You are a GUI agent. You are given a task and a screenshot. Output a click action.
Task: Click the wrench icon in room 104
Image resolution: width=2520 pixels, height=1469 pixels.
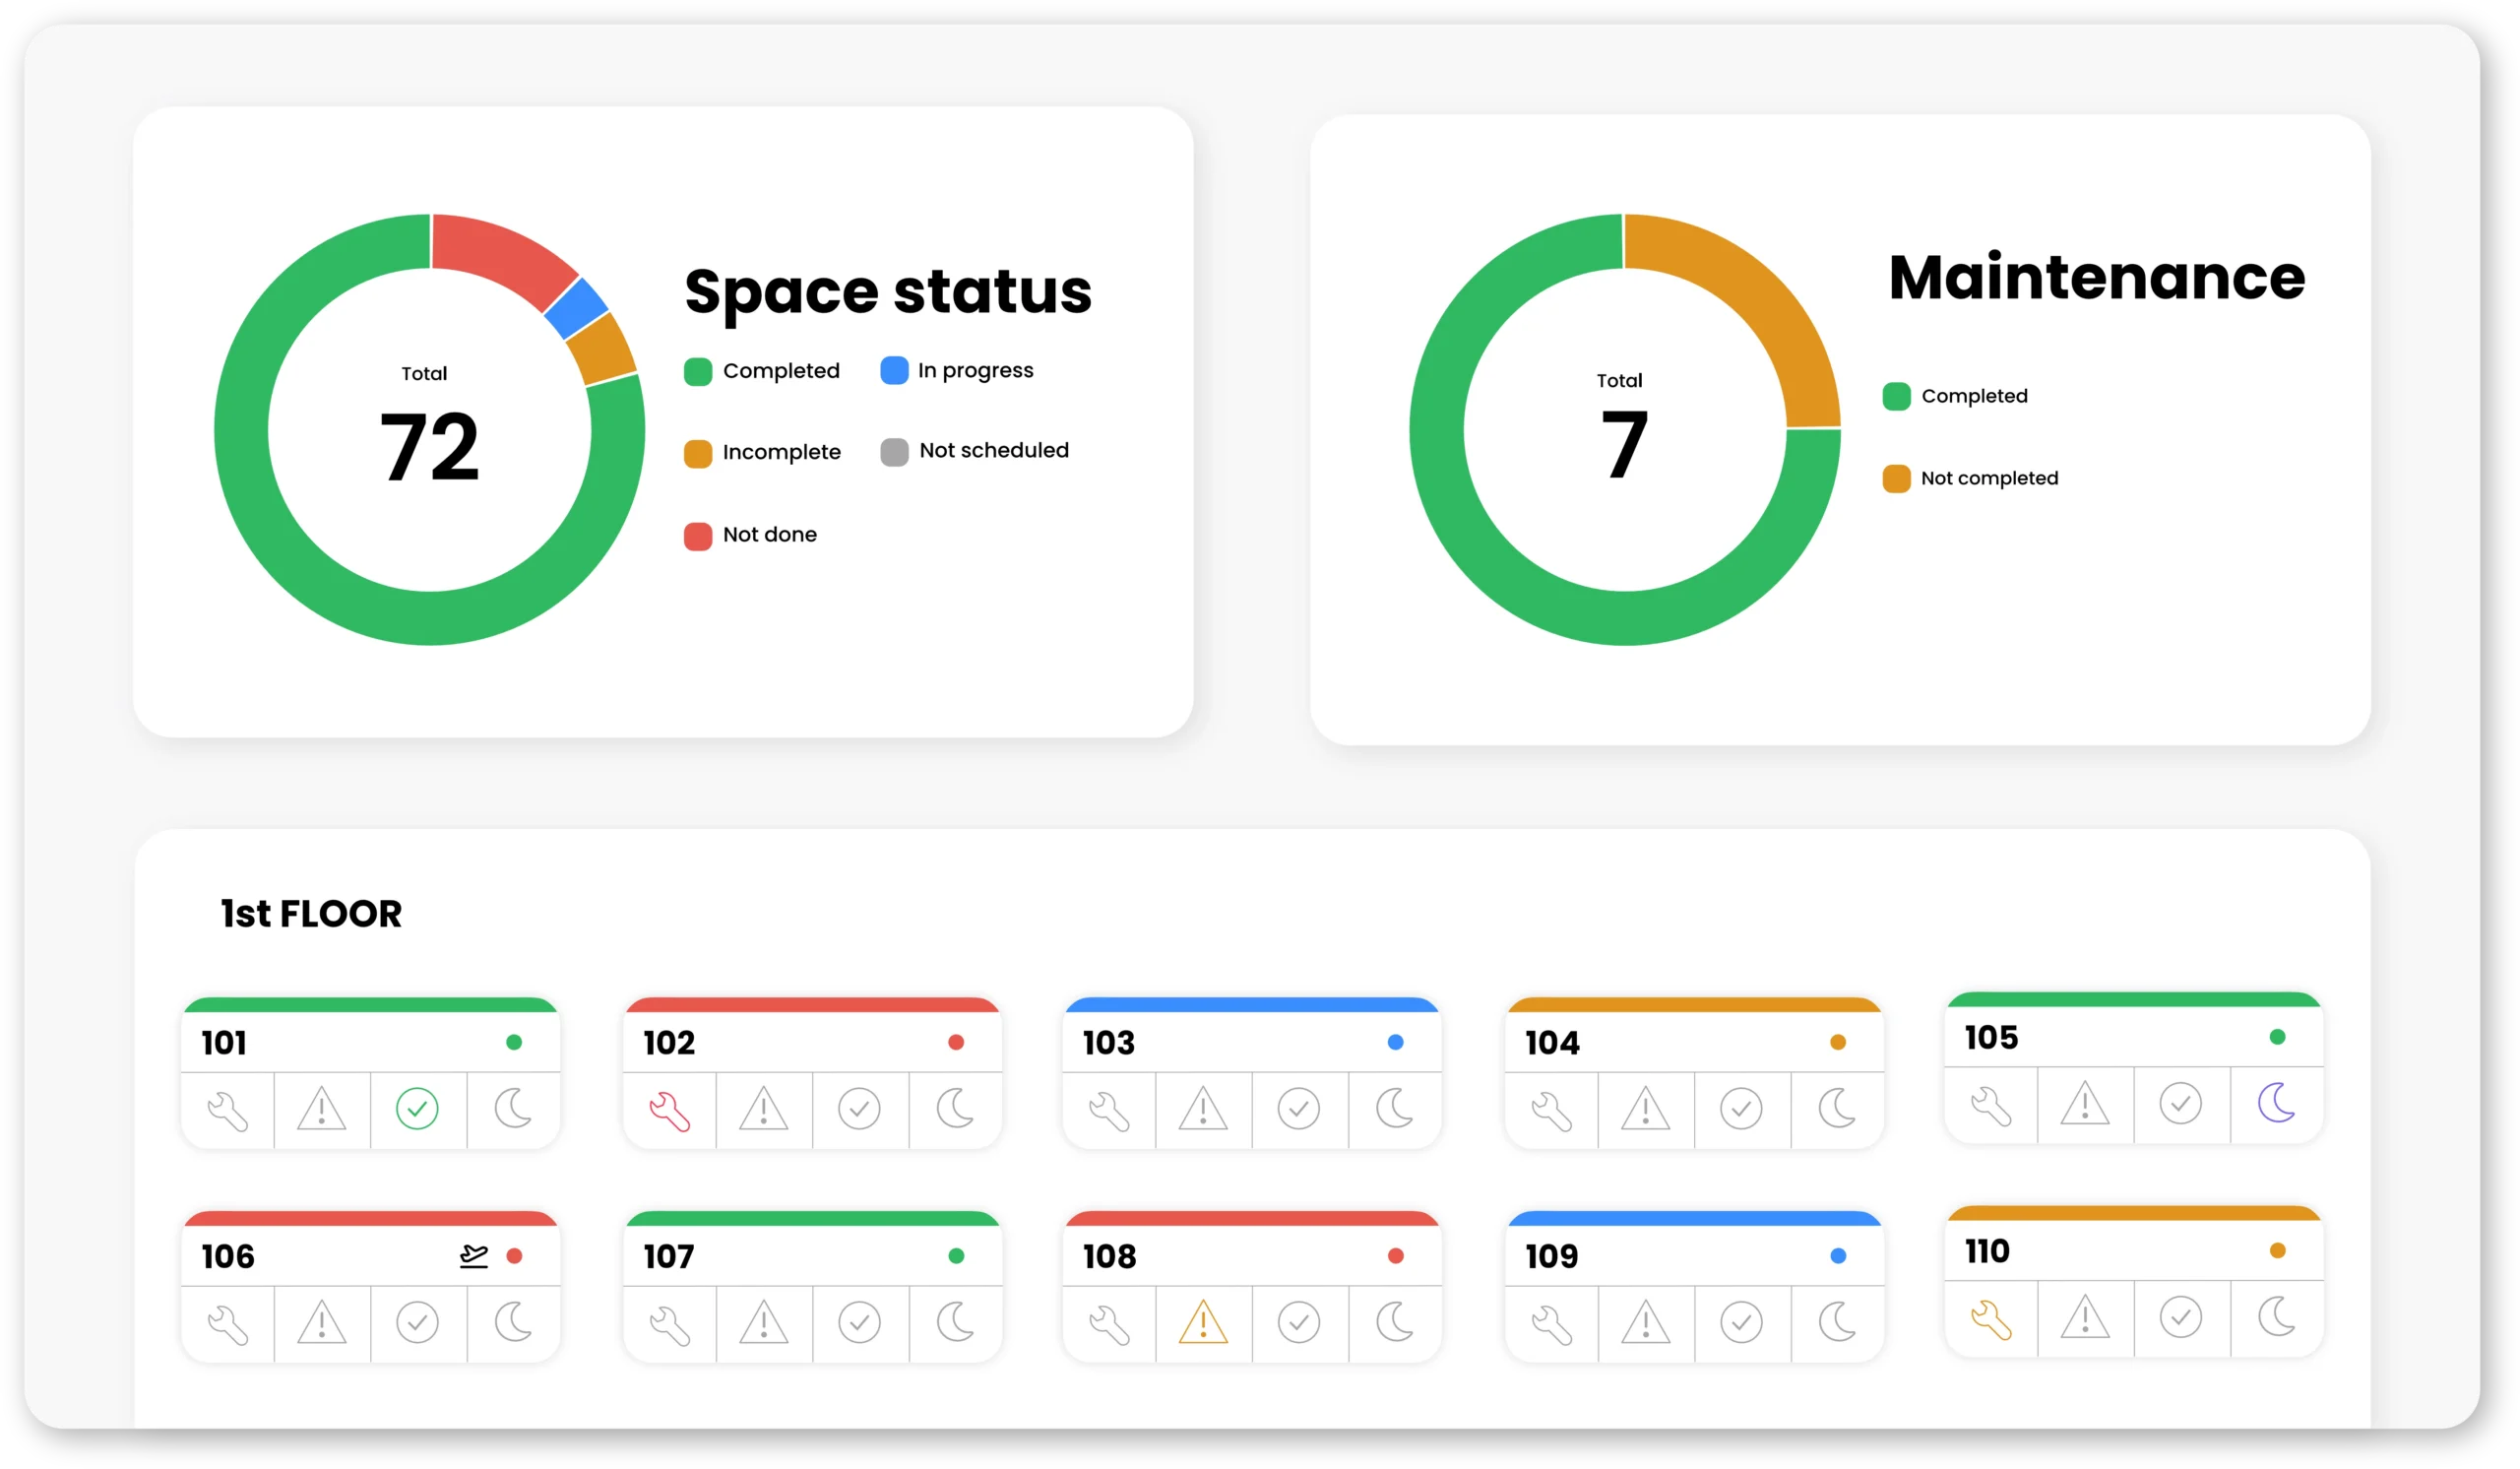(1551, 1111)
